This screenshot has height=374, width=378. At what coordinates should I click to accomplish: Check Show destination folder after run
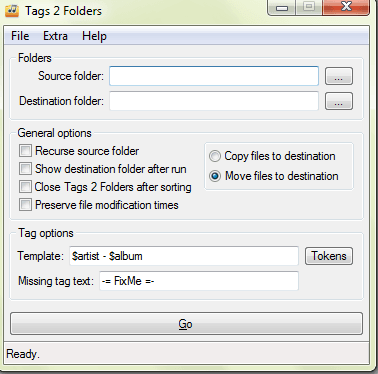click(25, 169)
